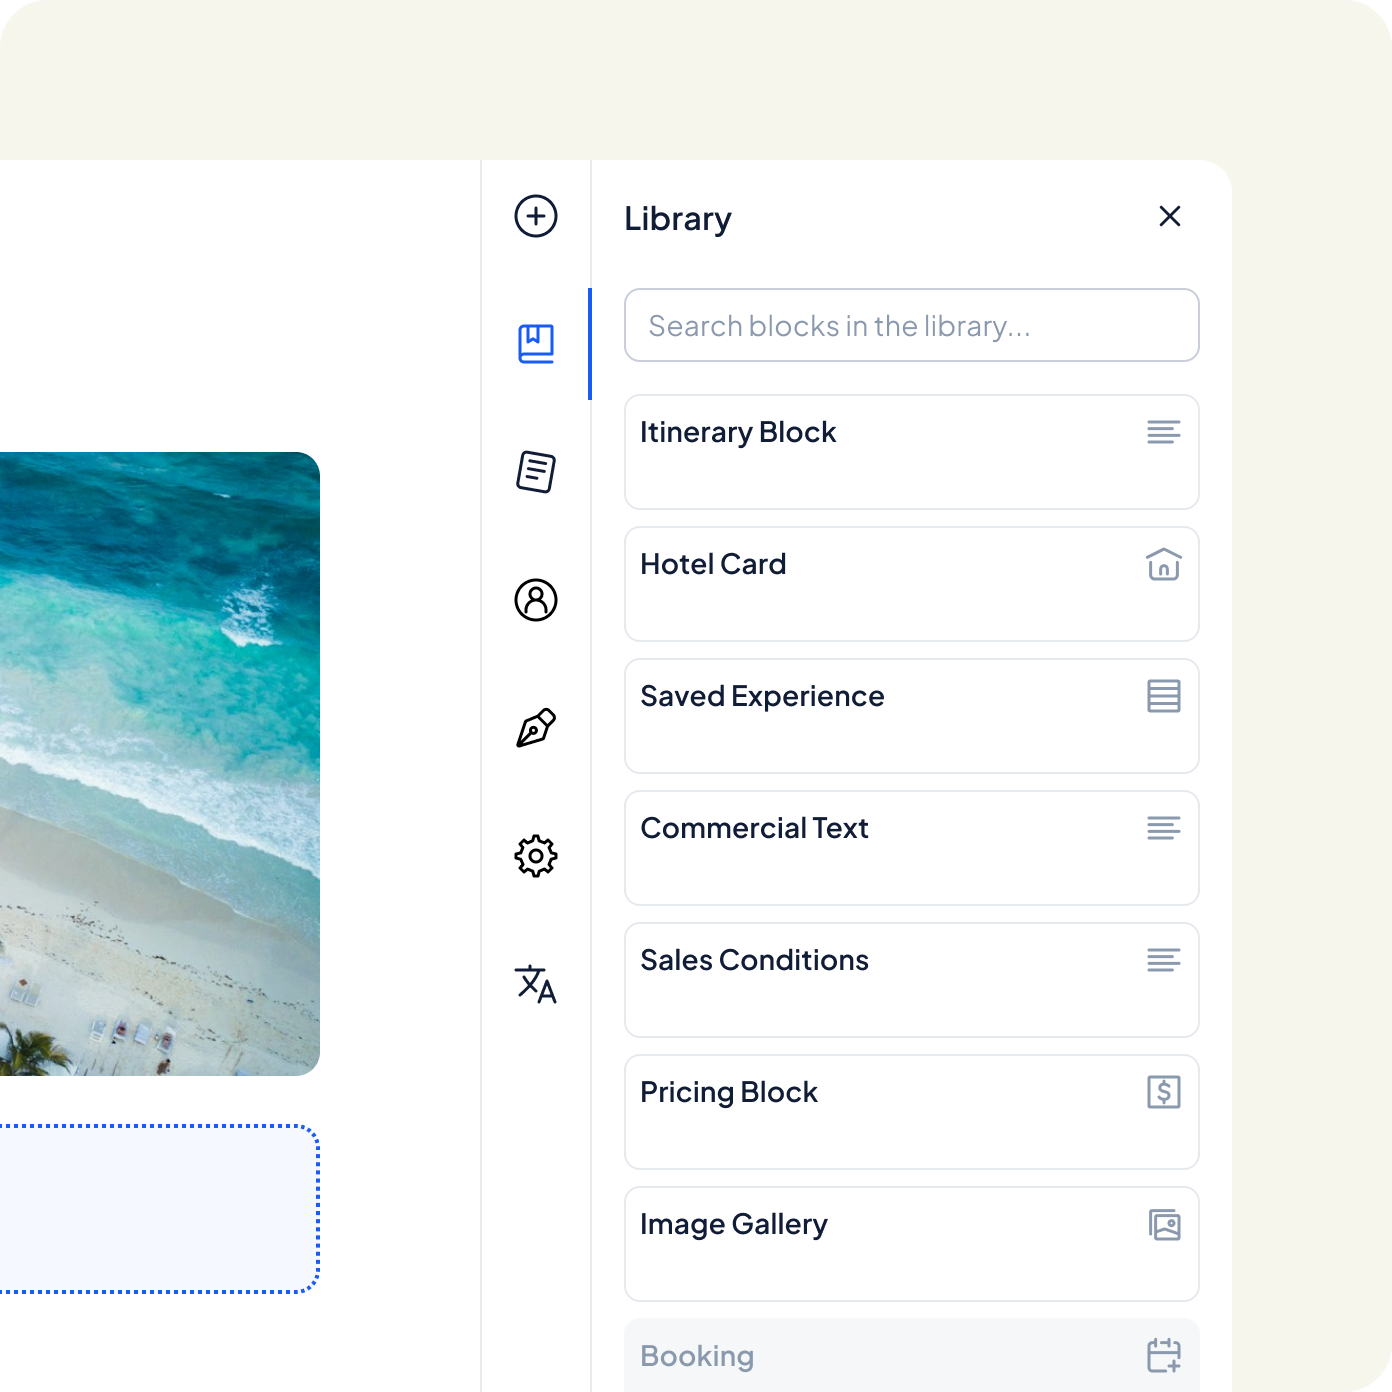
Task: Open the translate language icon
Action: 536,984
